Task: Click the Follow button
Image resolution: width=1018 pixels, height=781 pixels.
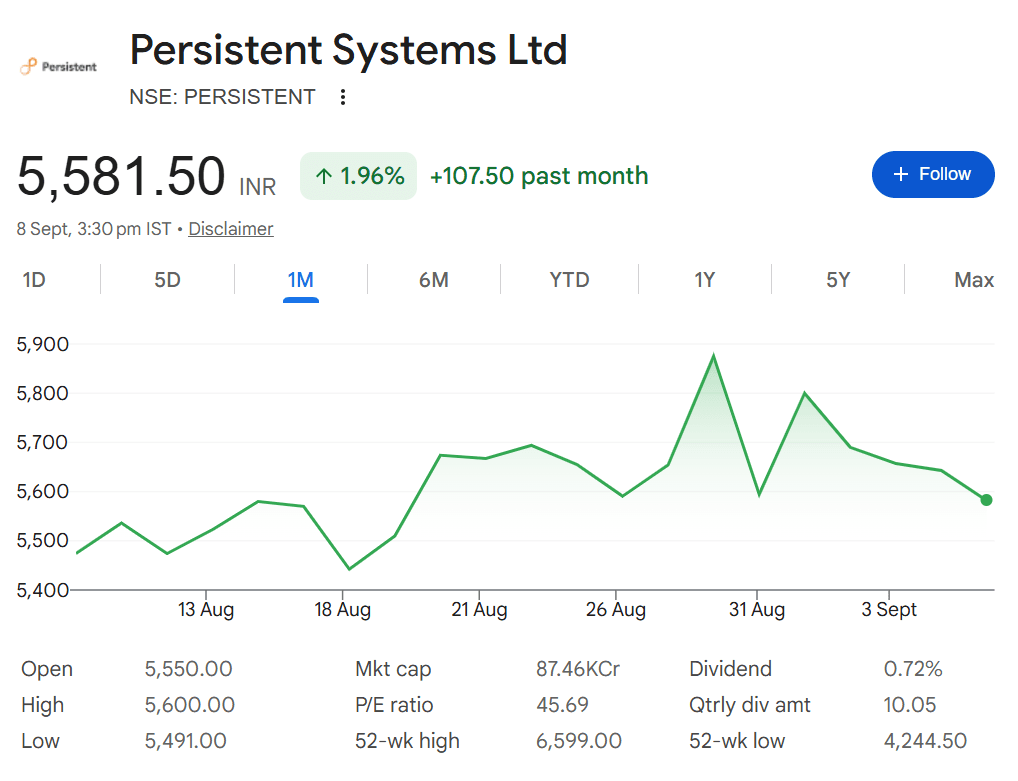Action: 932,174
